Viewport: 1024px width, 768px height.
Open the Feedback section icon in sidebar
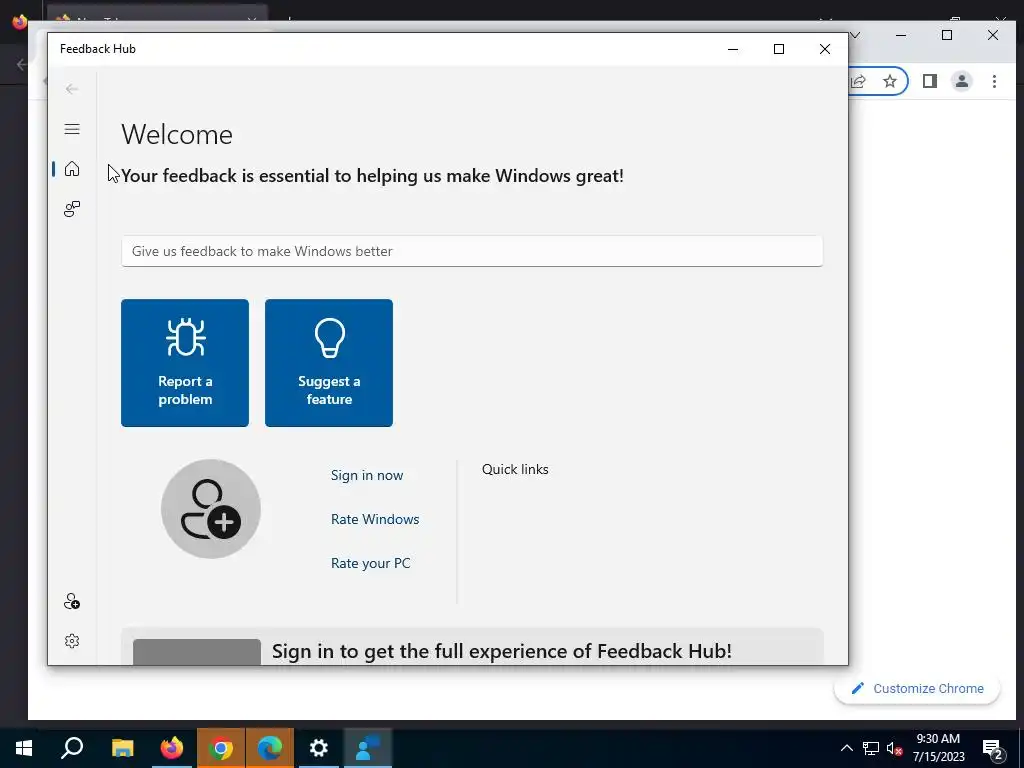72,209
